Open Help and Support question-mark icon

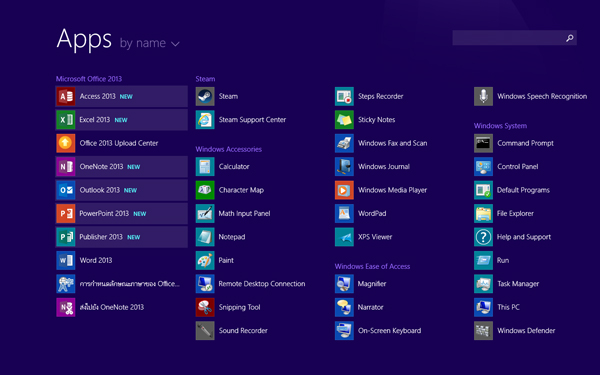point(484,237)
